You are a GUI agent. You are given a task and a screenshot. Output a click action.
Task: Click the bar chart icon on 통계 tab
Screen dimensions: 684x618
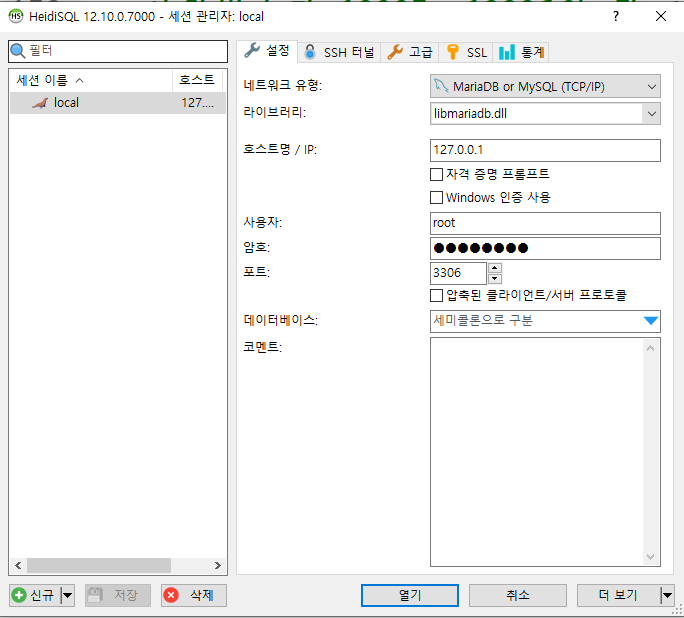[507, 52]
